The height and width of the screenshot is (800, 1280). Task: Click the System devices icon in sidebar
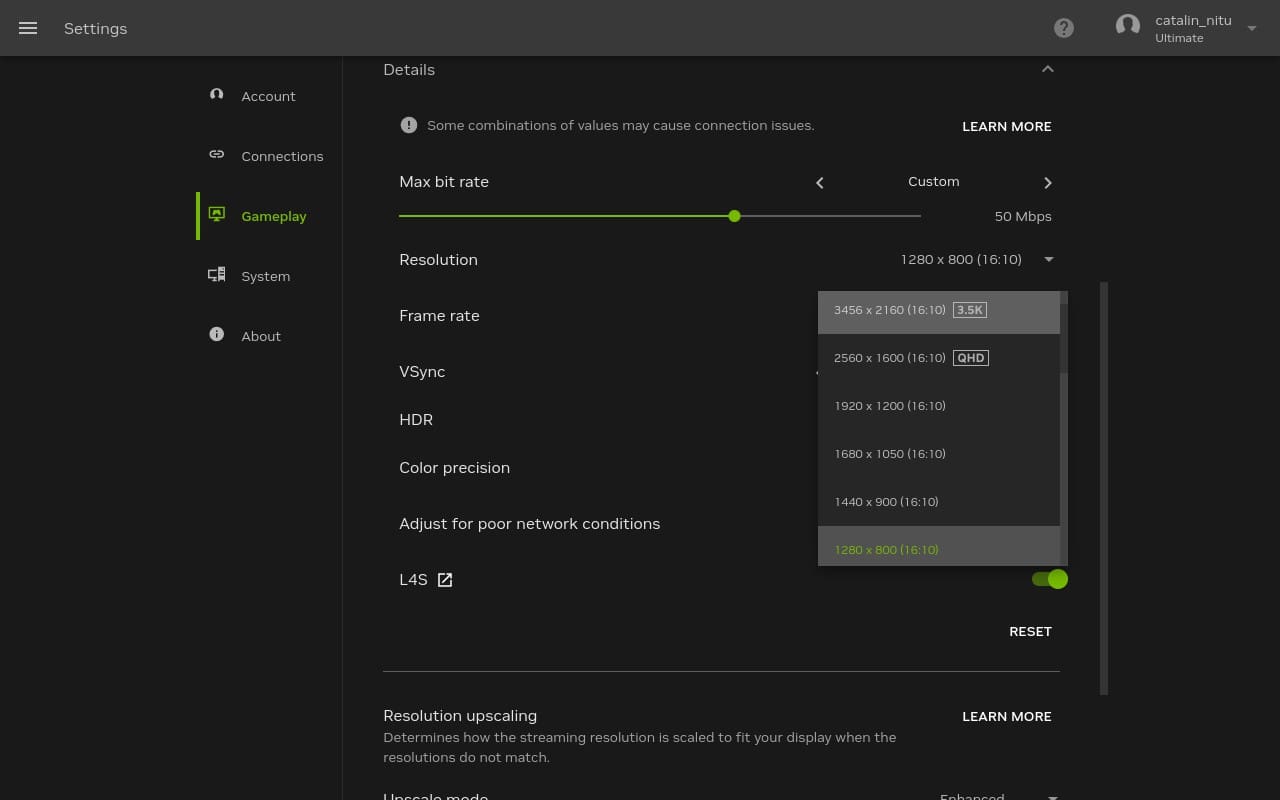coord(216,275)
